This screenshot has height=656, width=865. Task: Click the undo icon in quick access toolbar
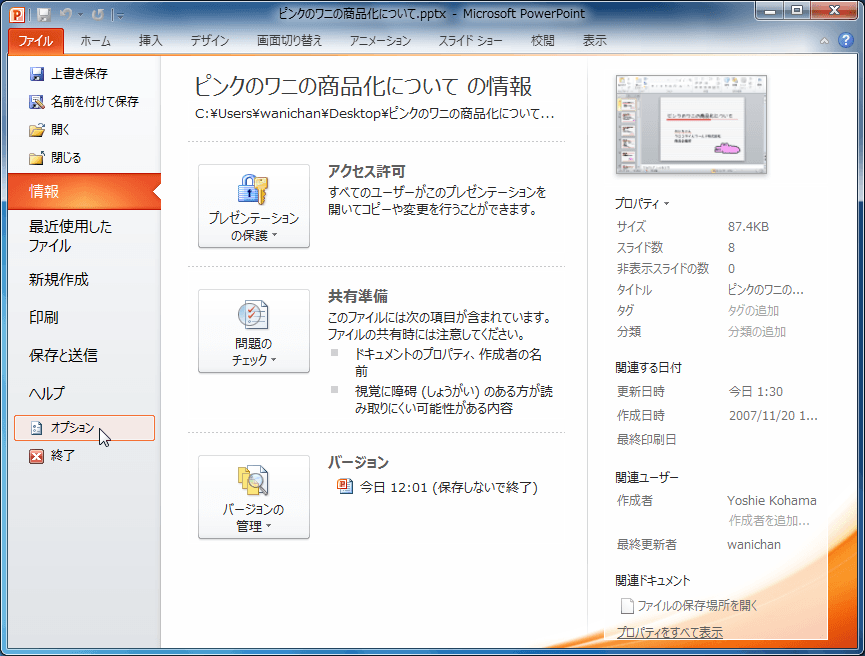[66, 14]
